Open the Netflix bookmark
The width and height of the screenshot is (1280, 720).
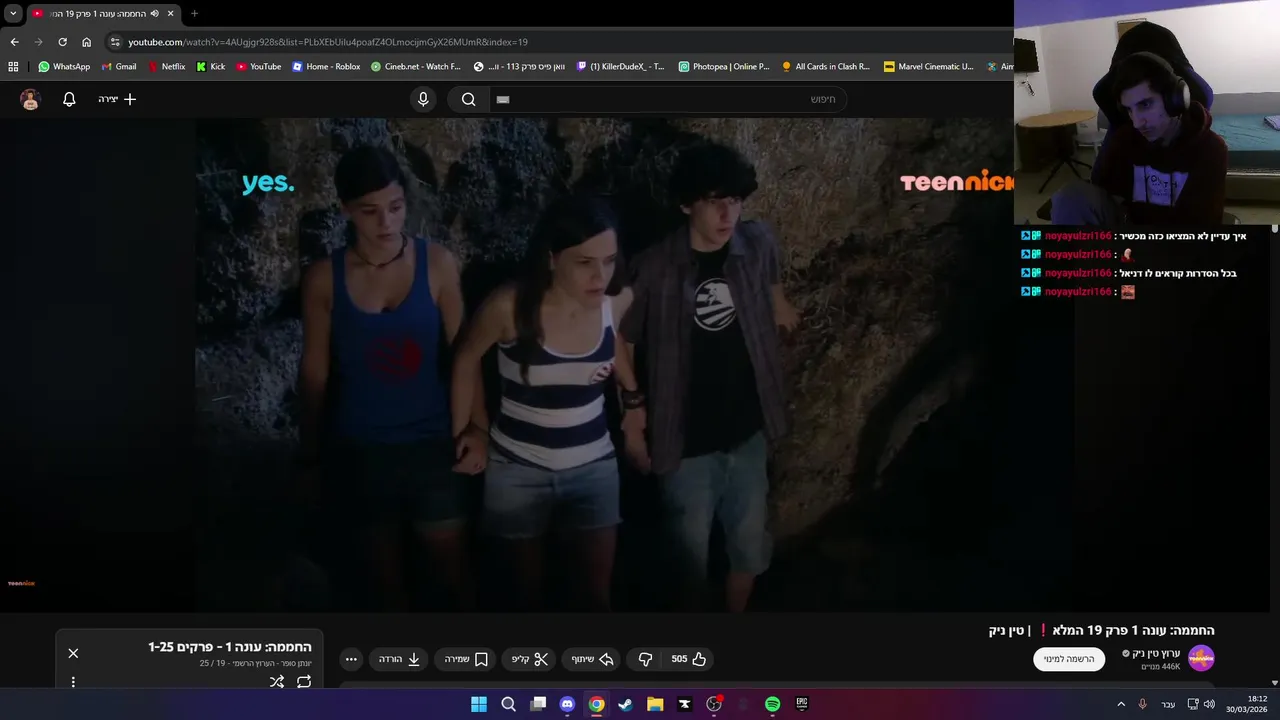click(166, 67)
